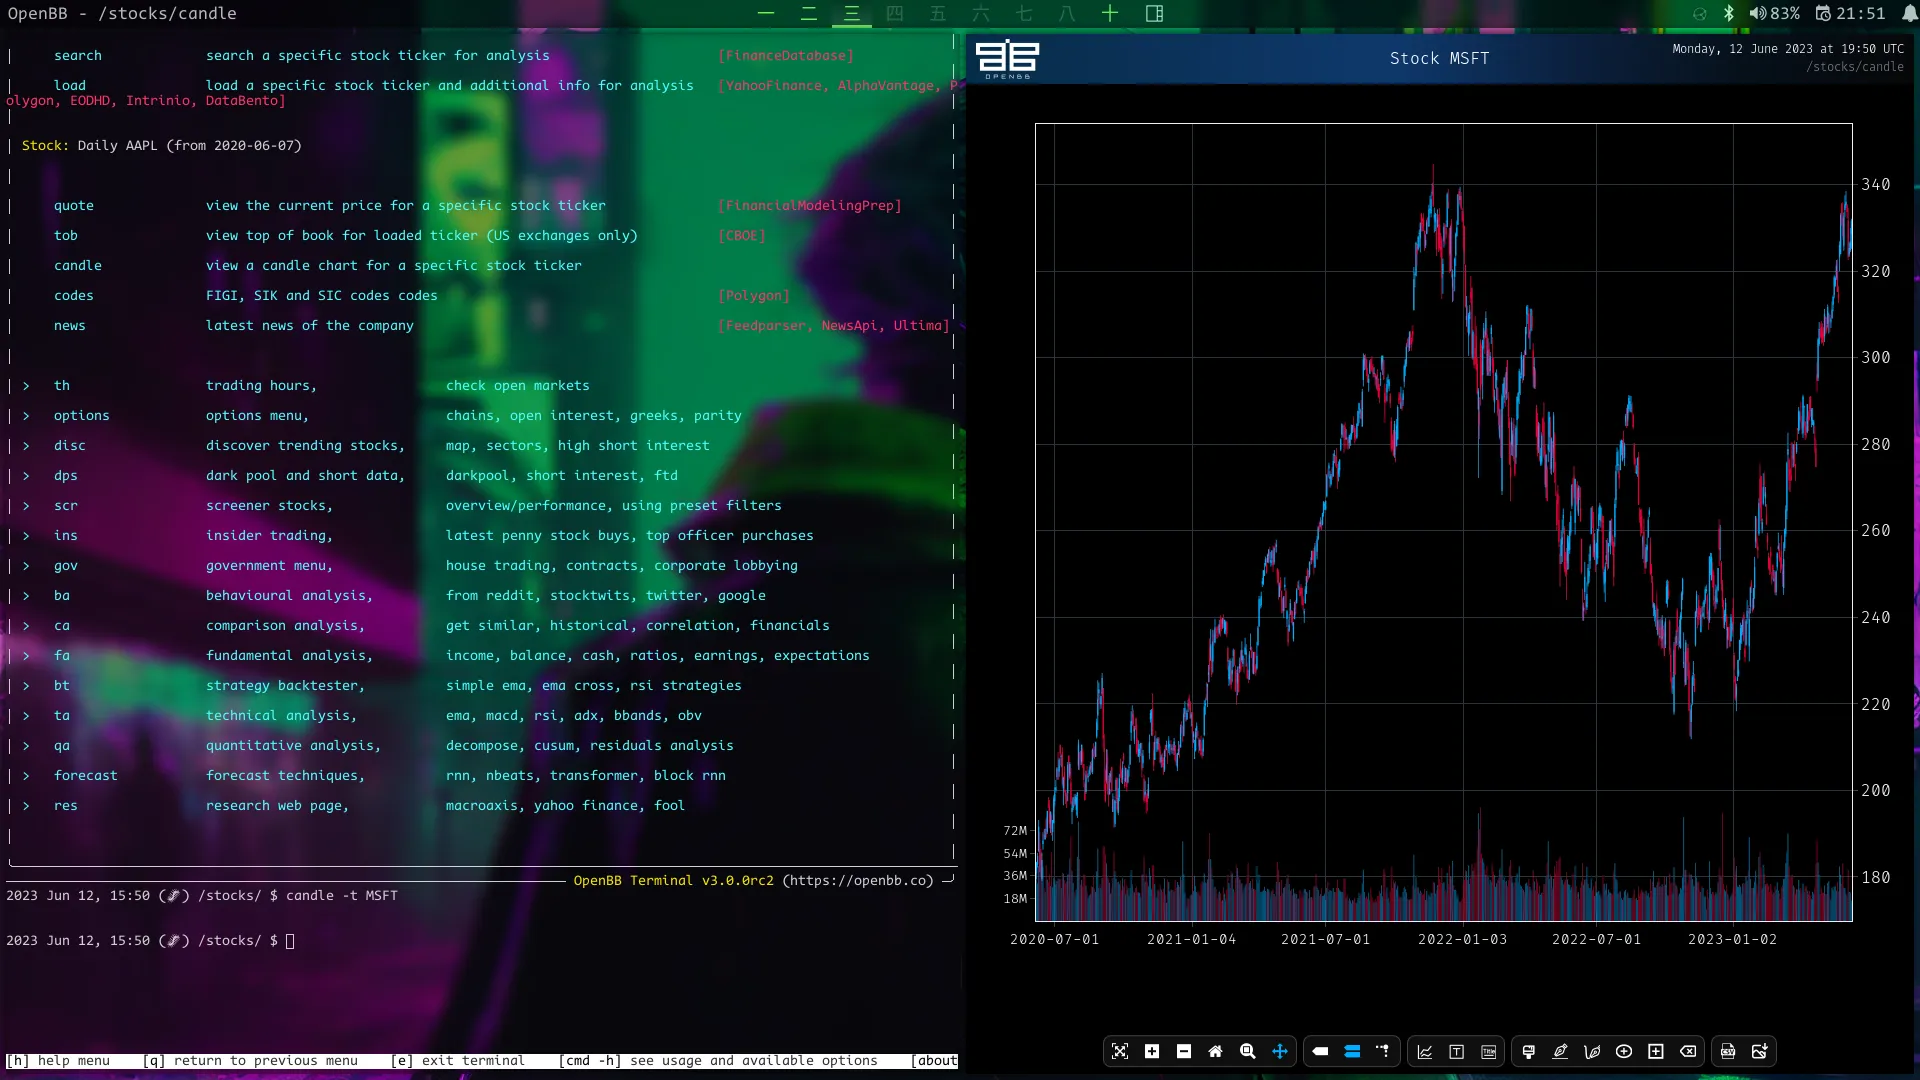This screenshot has width=1920, height=1080.
Task: Export the chart data as CSV
Action: point(1727,1051)
